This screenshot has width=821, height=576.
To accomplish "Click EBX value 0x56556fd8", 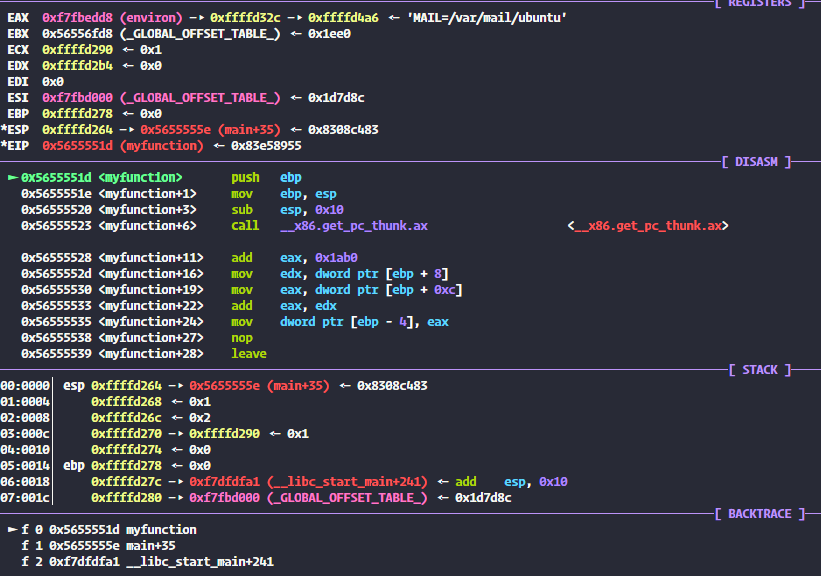I will click(77, 34).
